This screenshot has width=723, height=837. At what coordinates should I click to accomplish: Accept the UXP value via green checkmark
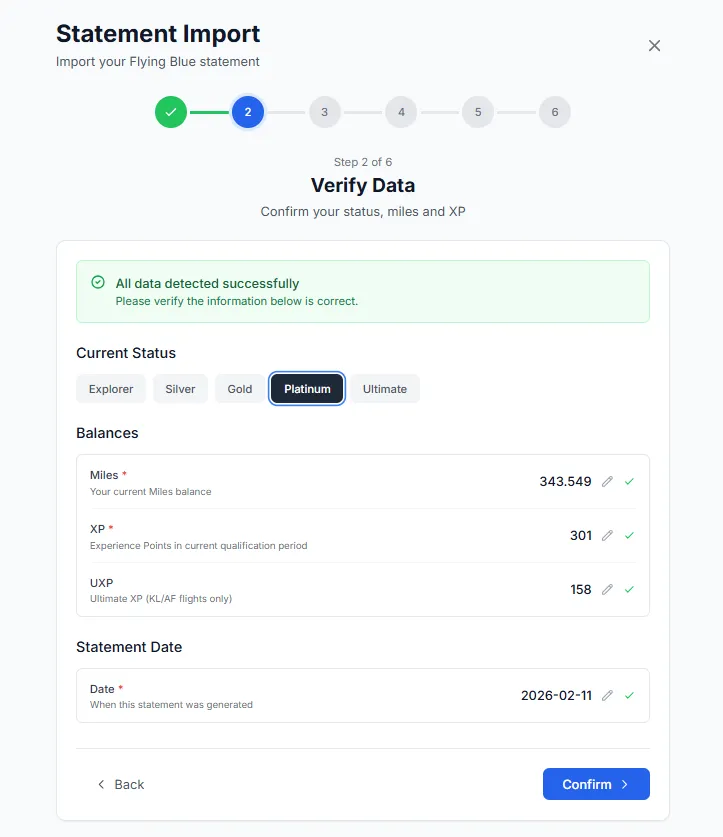tap(629, 589)
